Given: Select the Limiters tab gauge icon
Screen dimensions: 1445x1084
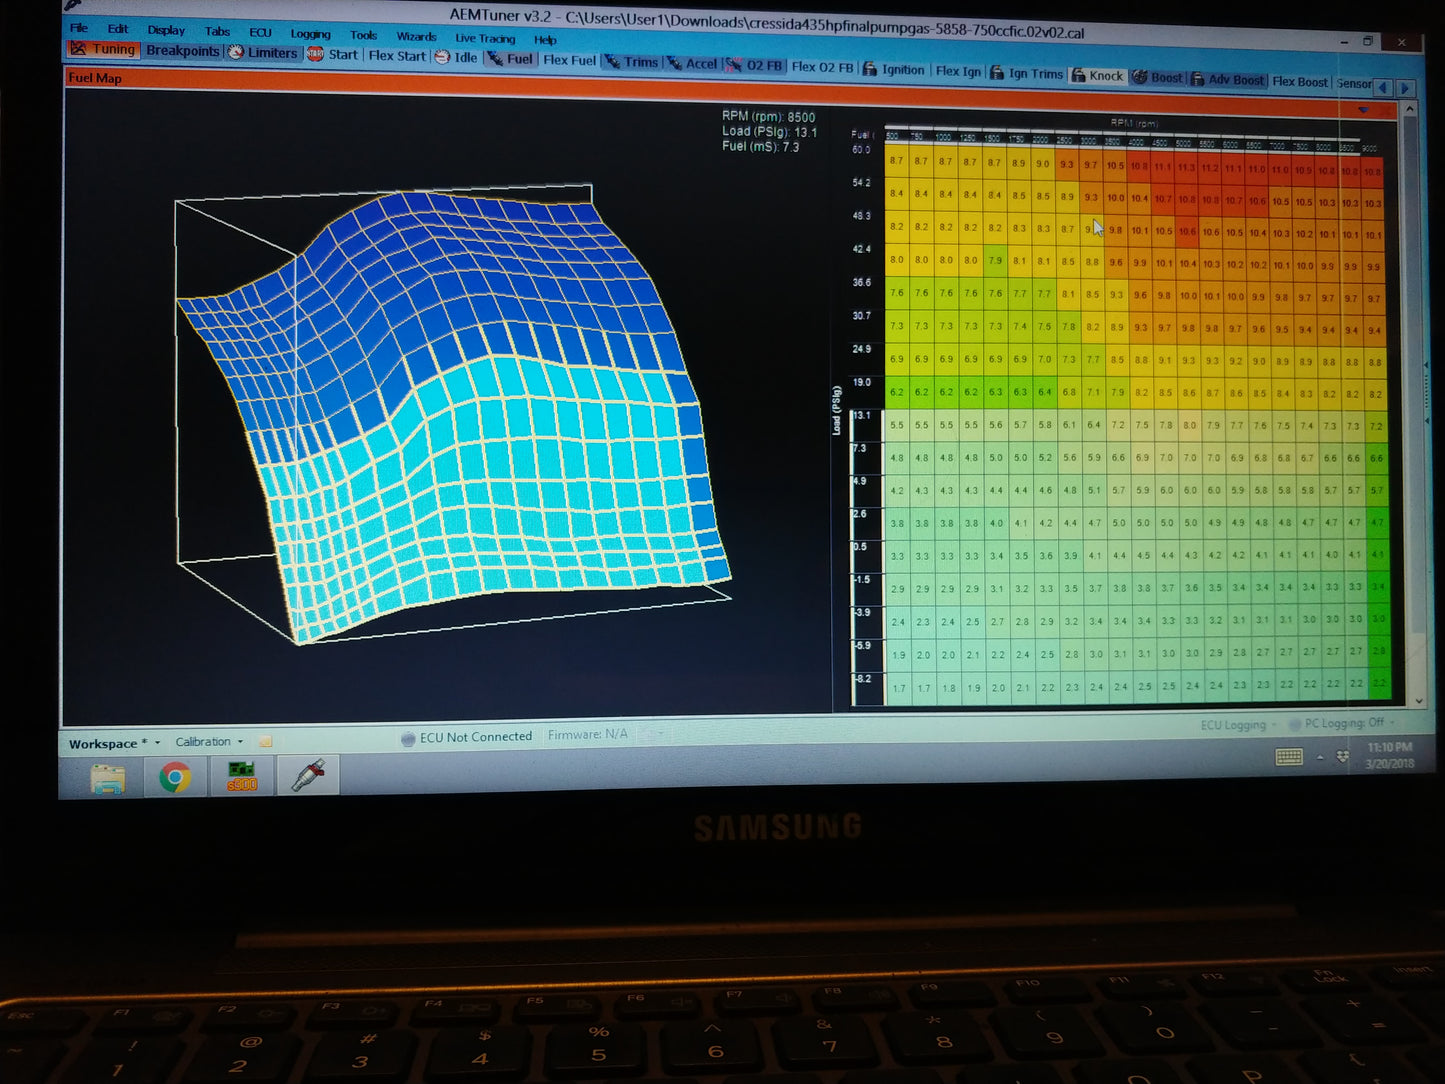Looking at the screenshot, I should click(236, 52).
